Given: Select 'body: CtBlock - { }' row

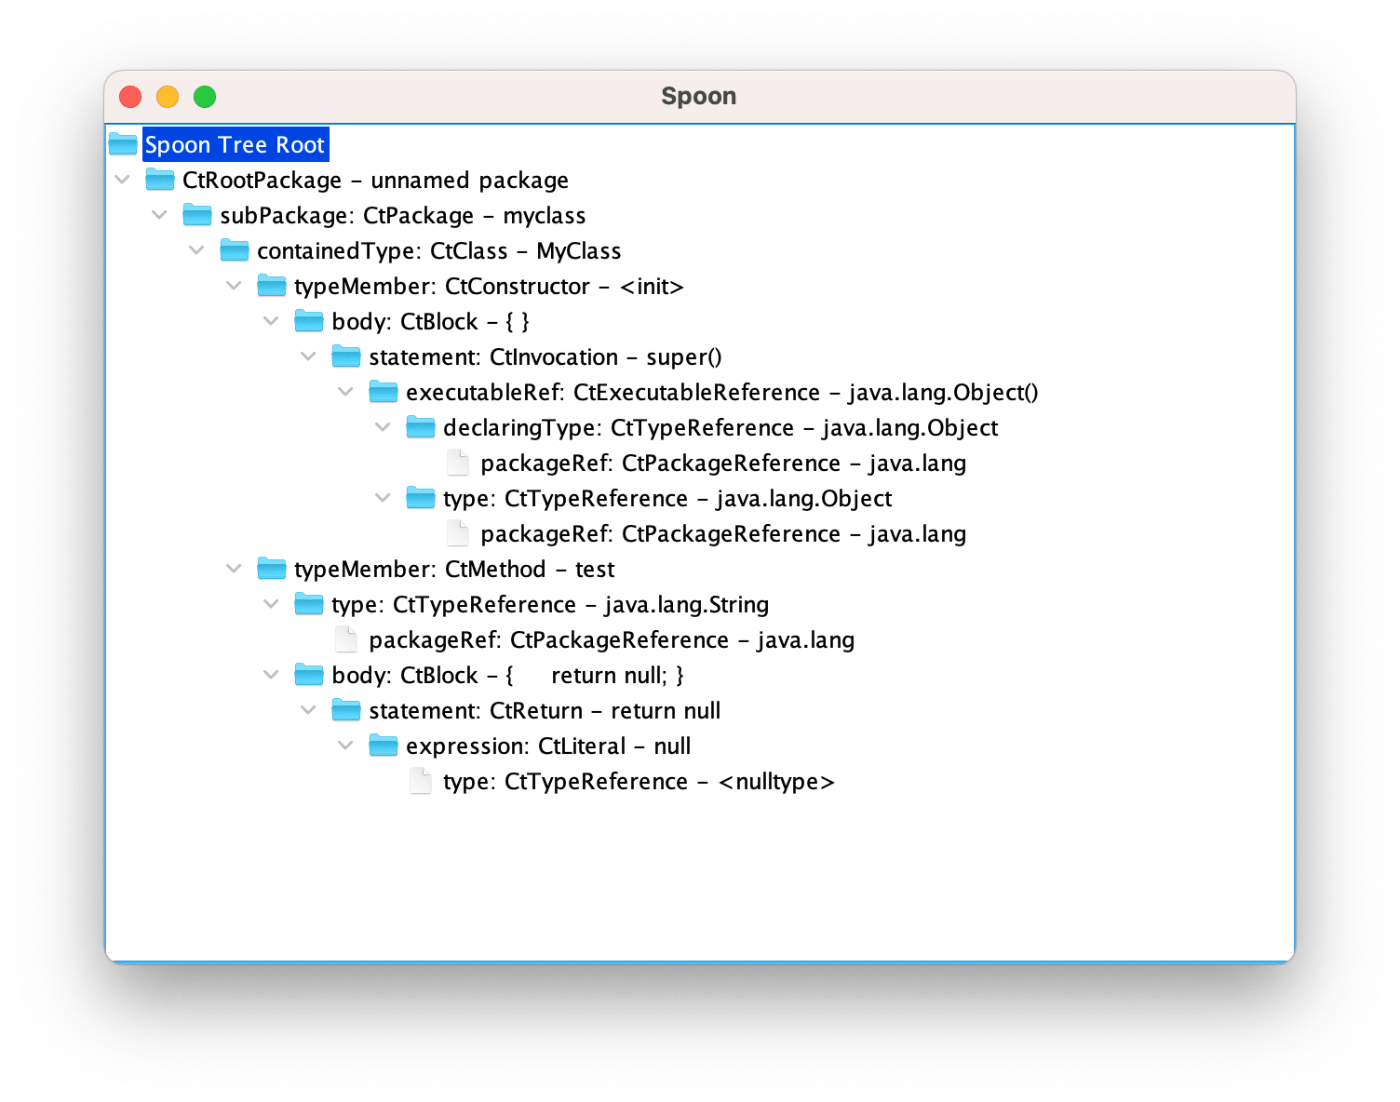Looking at the screenshot, I should click(431, 322).
